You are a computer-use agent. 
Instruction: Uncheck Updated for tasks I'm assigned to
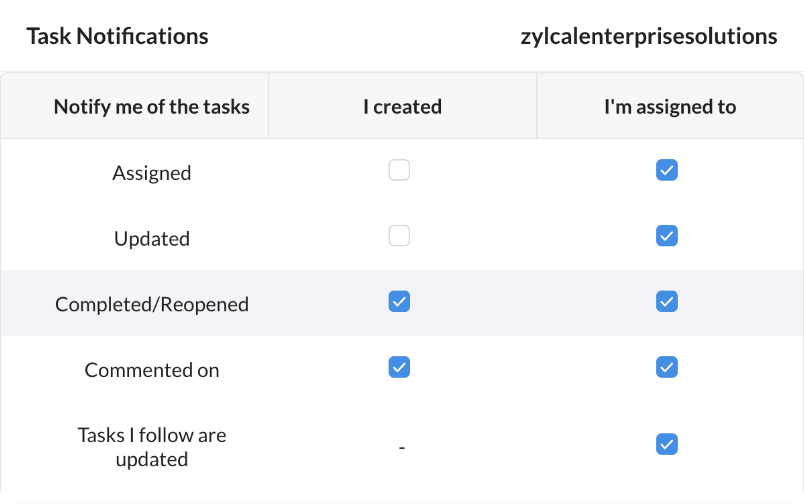(667, 237)
